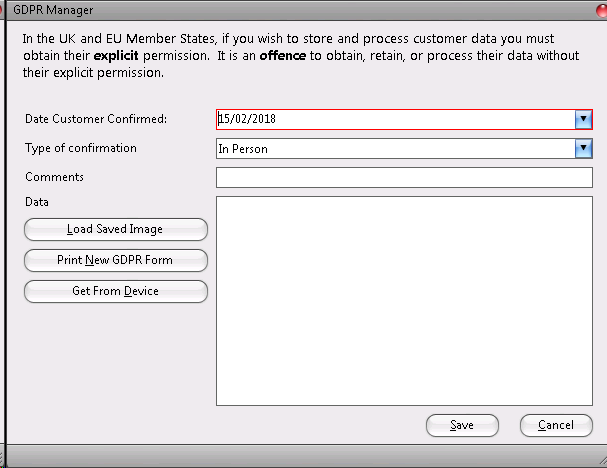Viewport: 607px width, 468px height.
Task: Click the Get From Device button
Action: click(x=116, y=291)
